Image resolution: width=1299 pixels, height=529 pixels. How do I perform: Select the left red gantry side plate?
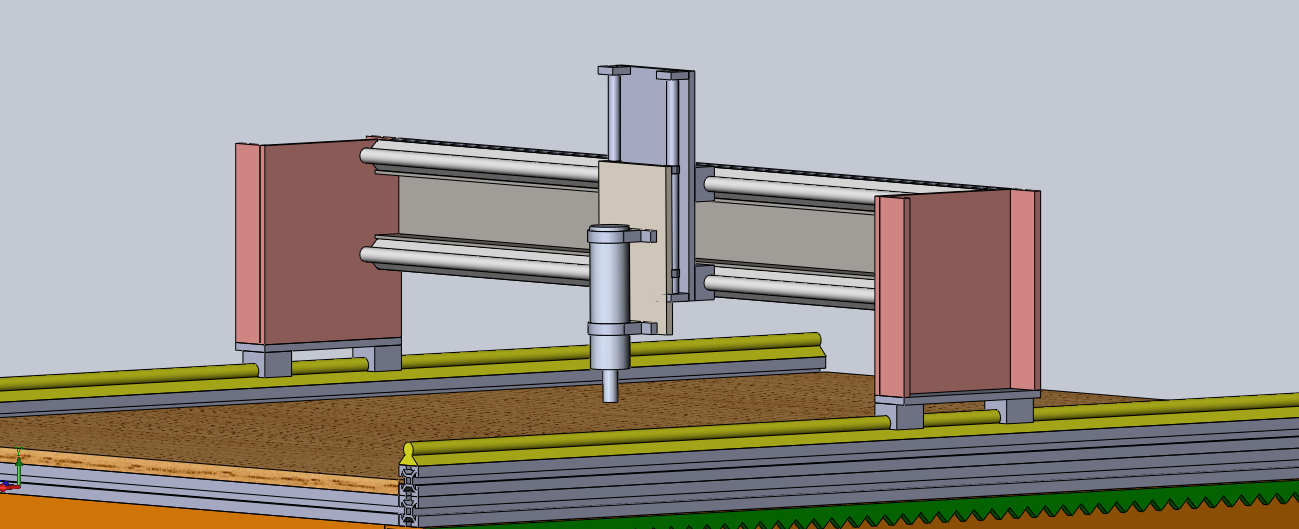coord(318,243)
